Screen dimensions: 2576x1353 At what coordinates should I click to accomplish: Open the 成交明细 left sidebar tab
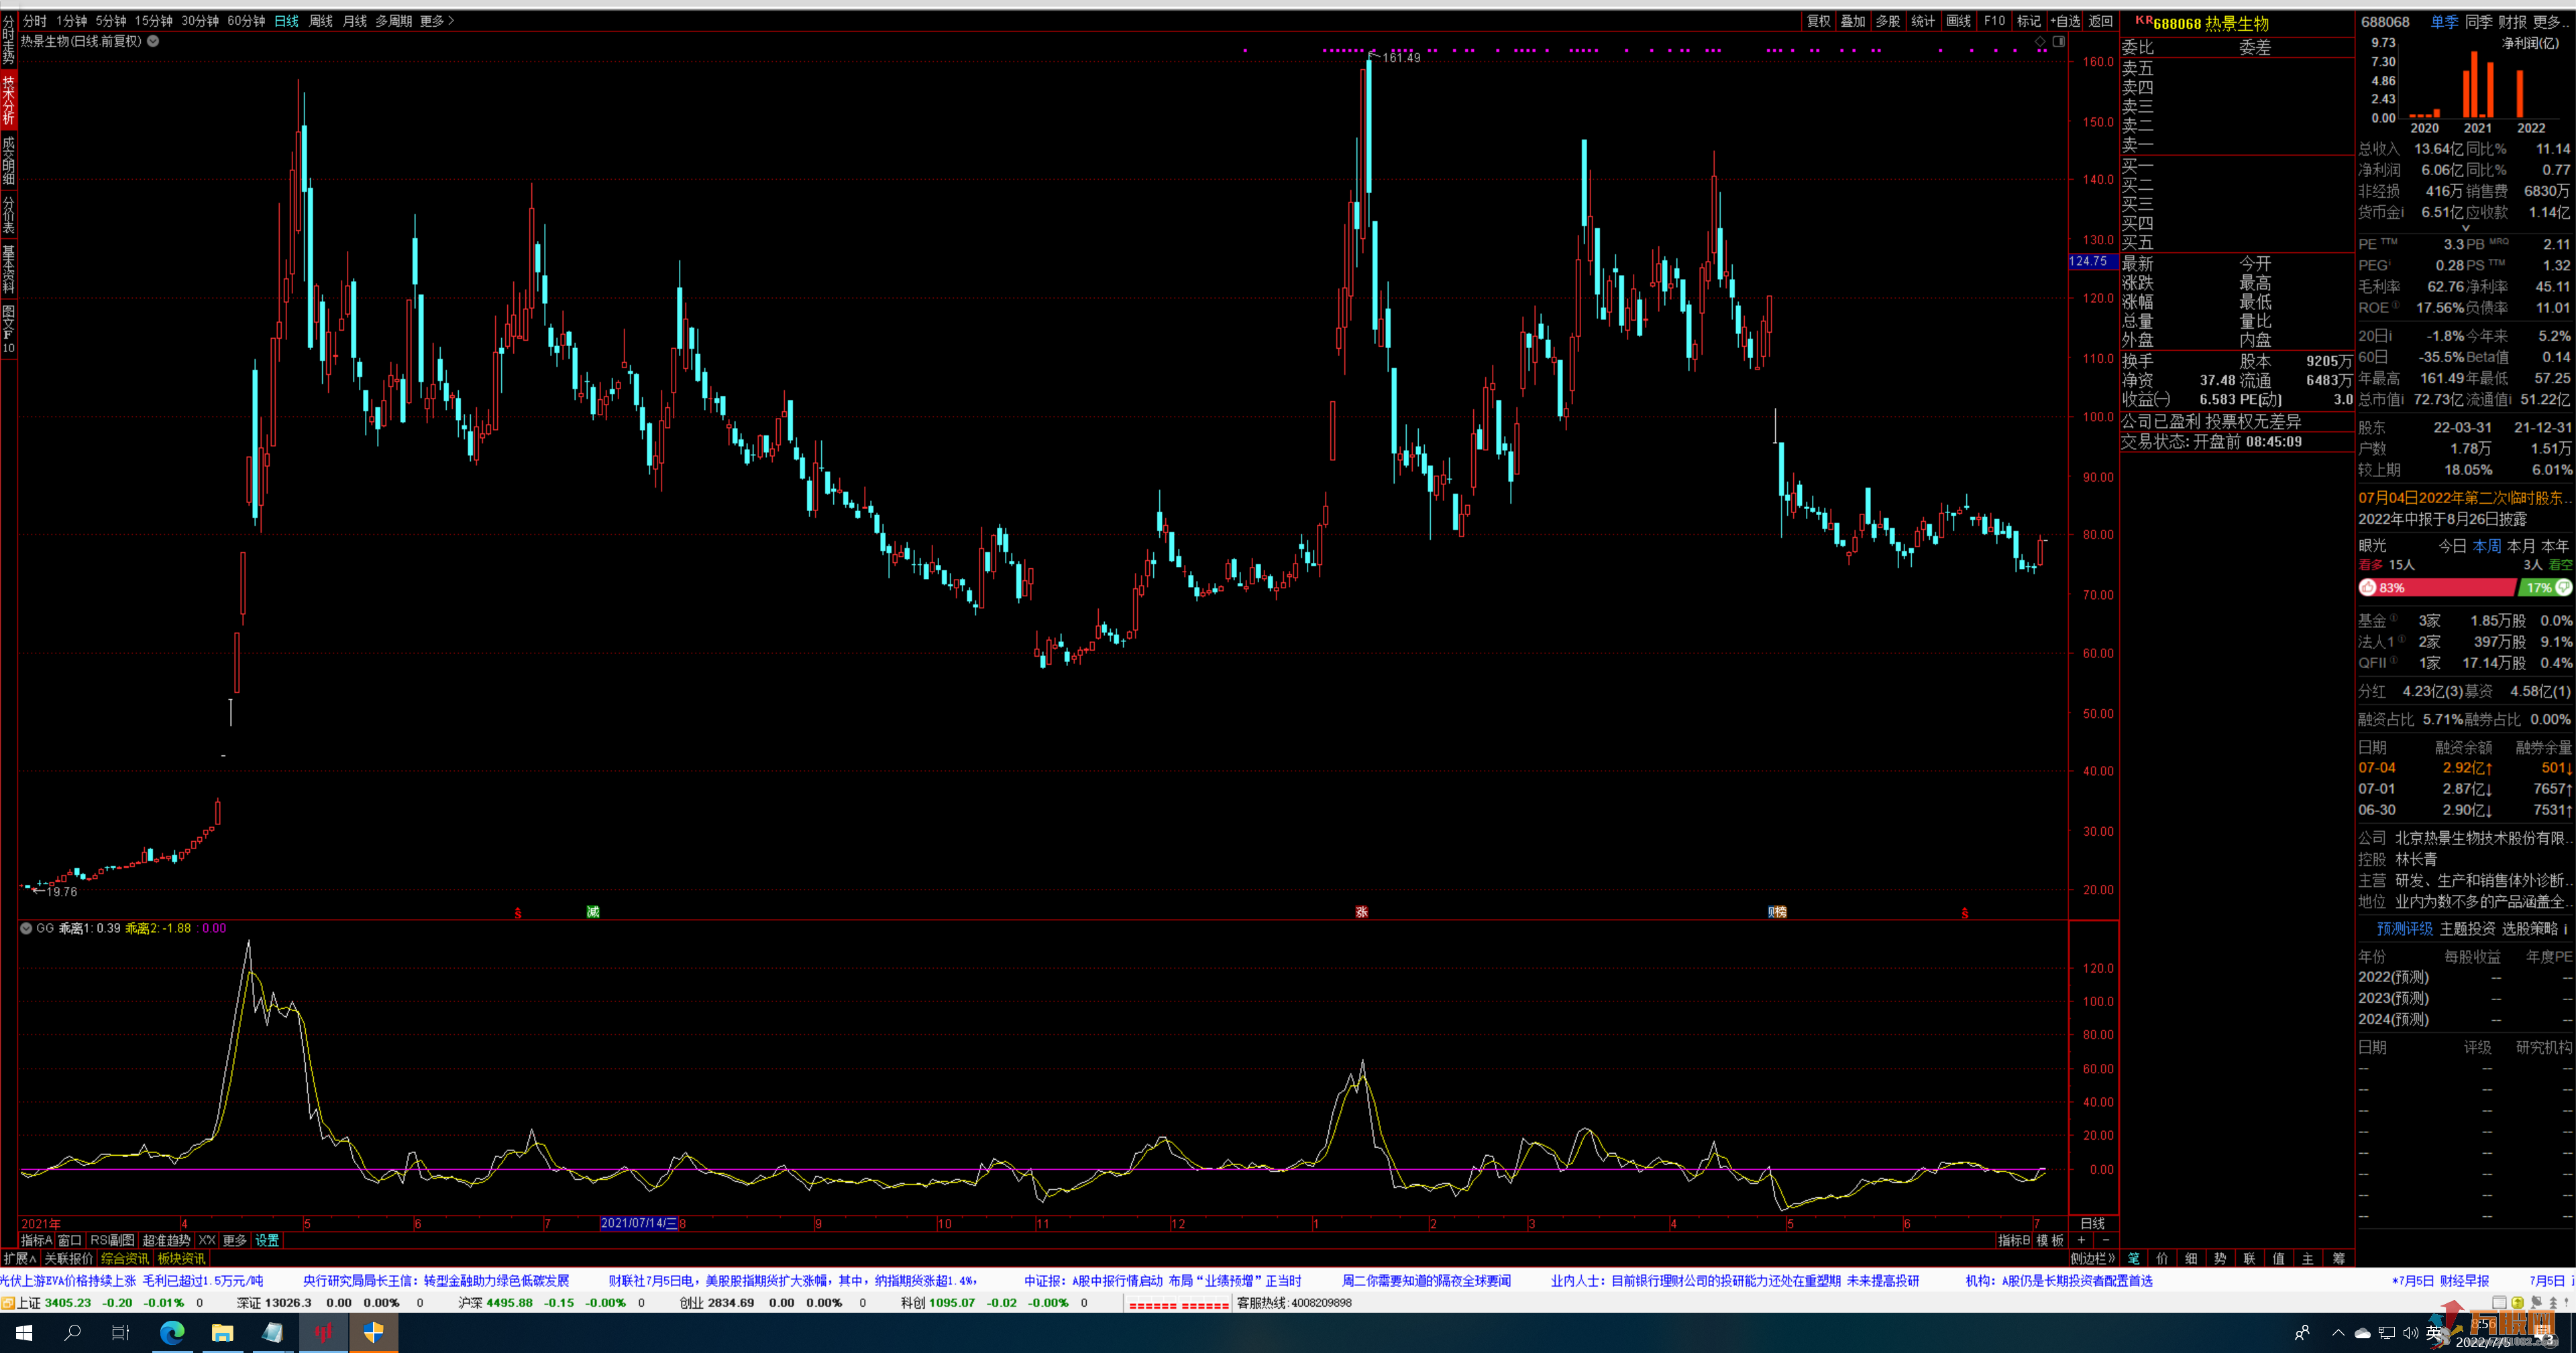coord(8,160)
